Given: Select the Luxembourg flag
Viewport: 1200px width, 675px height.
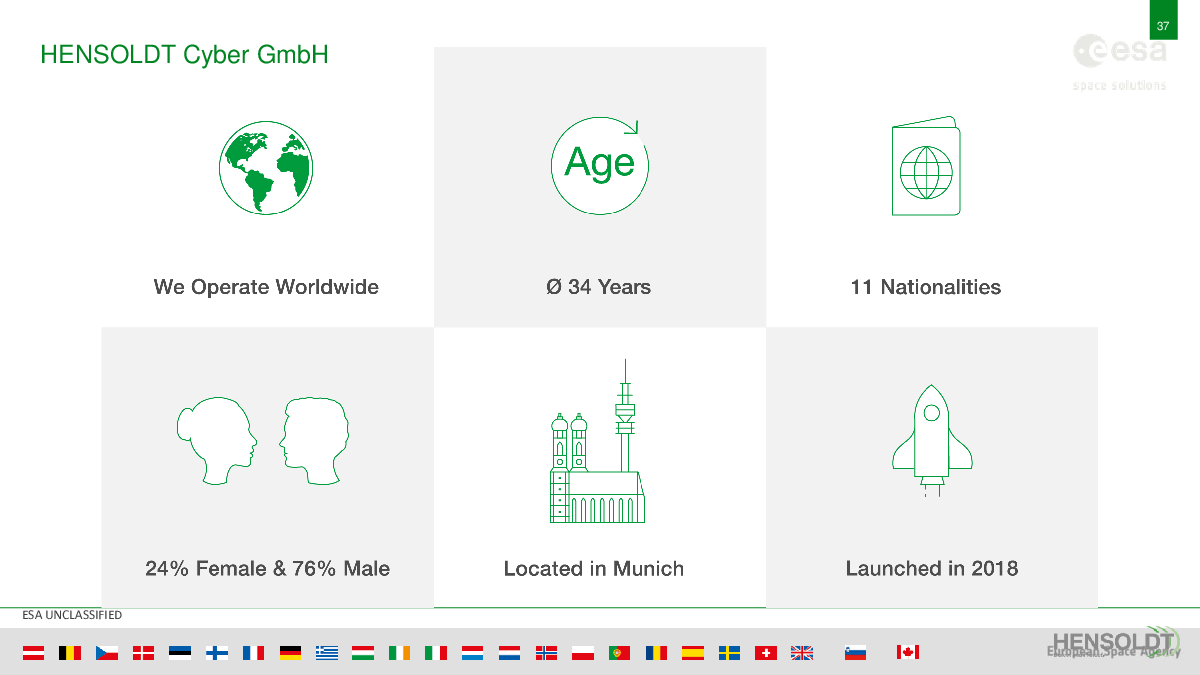Looking at the screenshot, I should coord(473,653).
